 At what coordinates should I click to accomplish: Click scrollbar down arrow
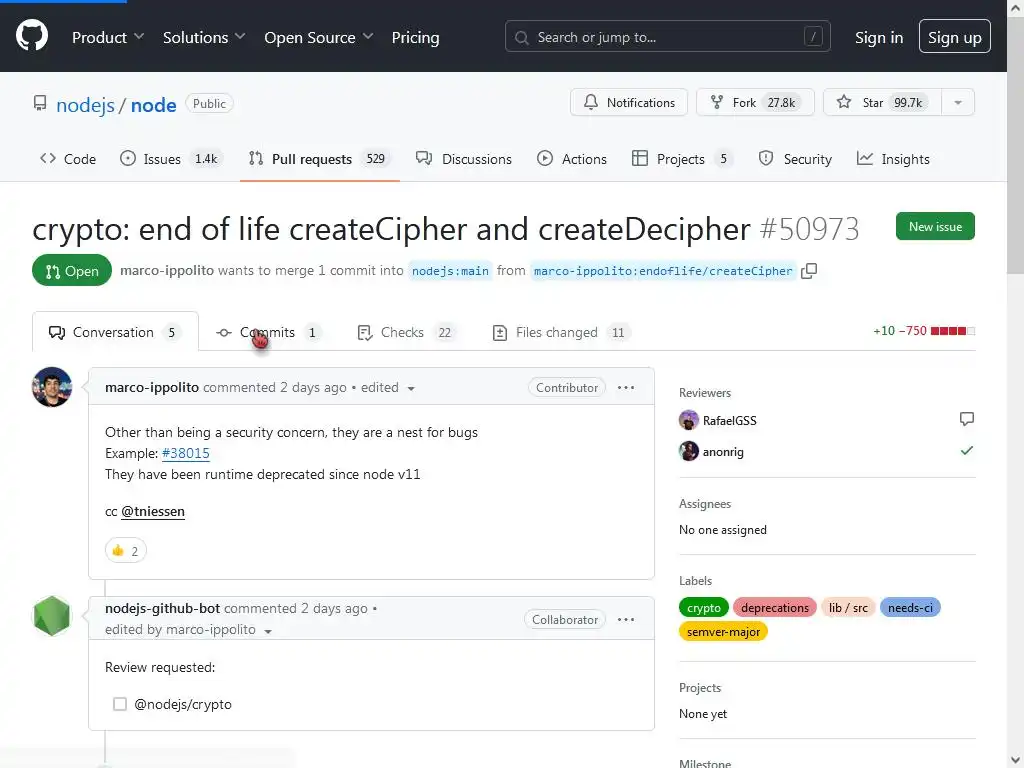click(1015, 760)
